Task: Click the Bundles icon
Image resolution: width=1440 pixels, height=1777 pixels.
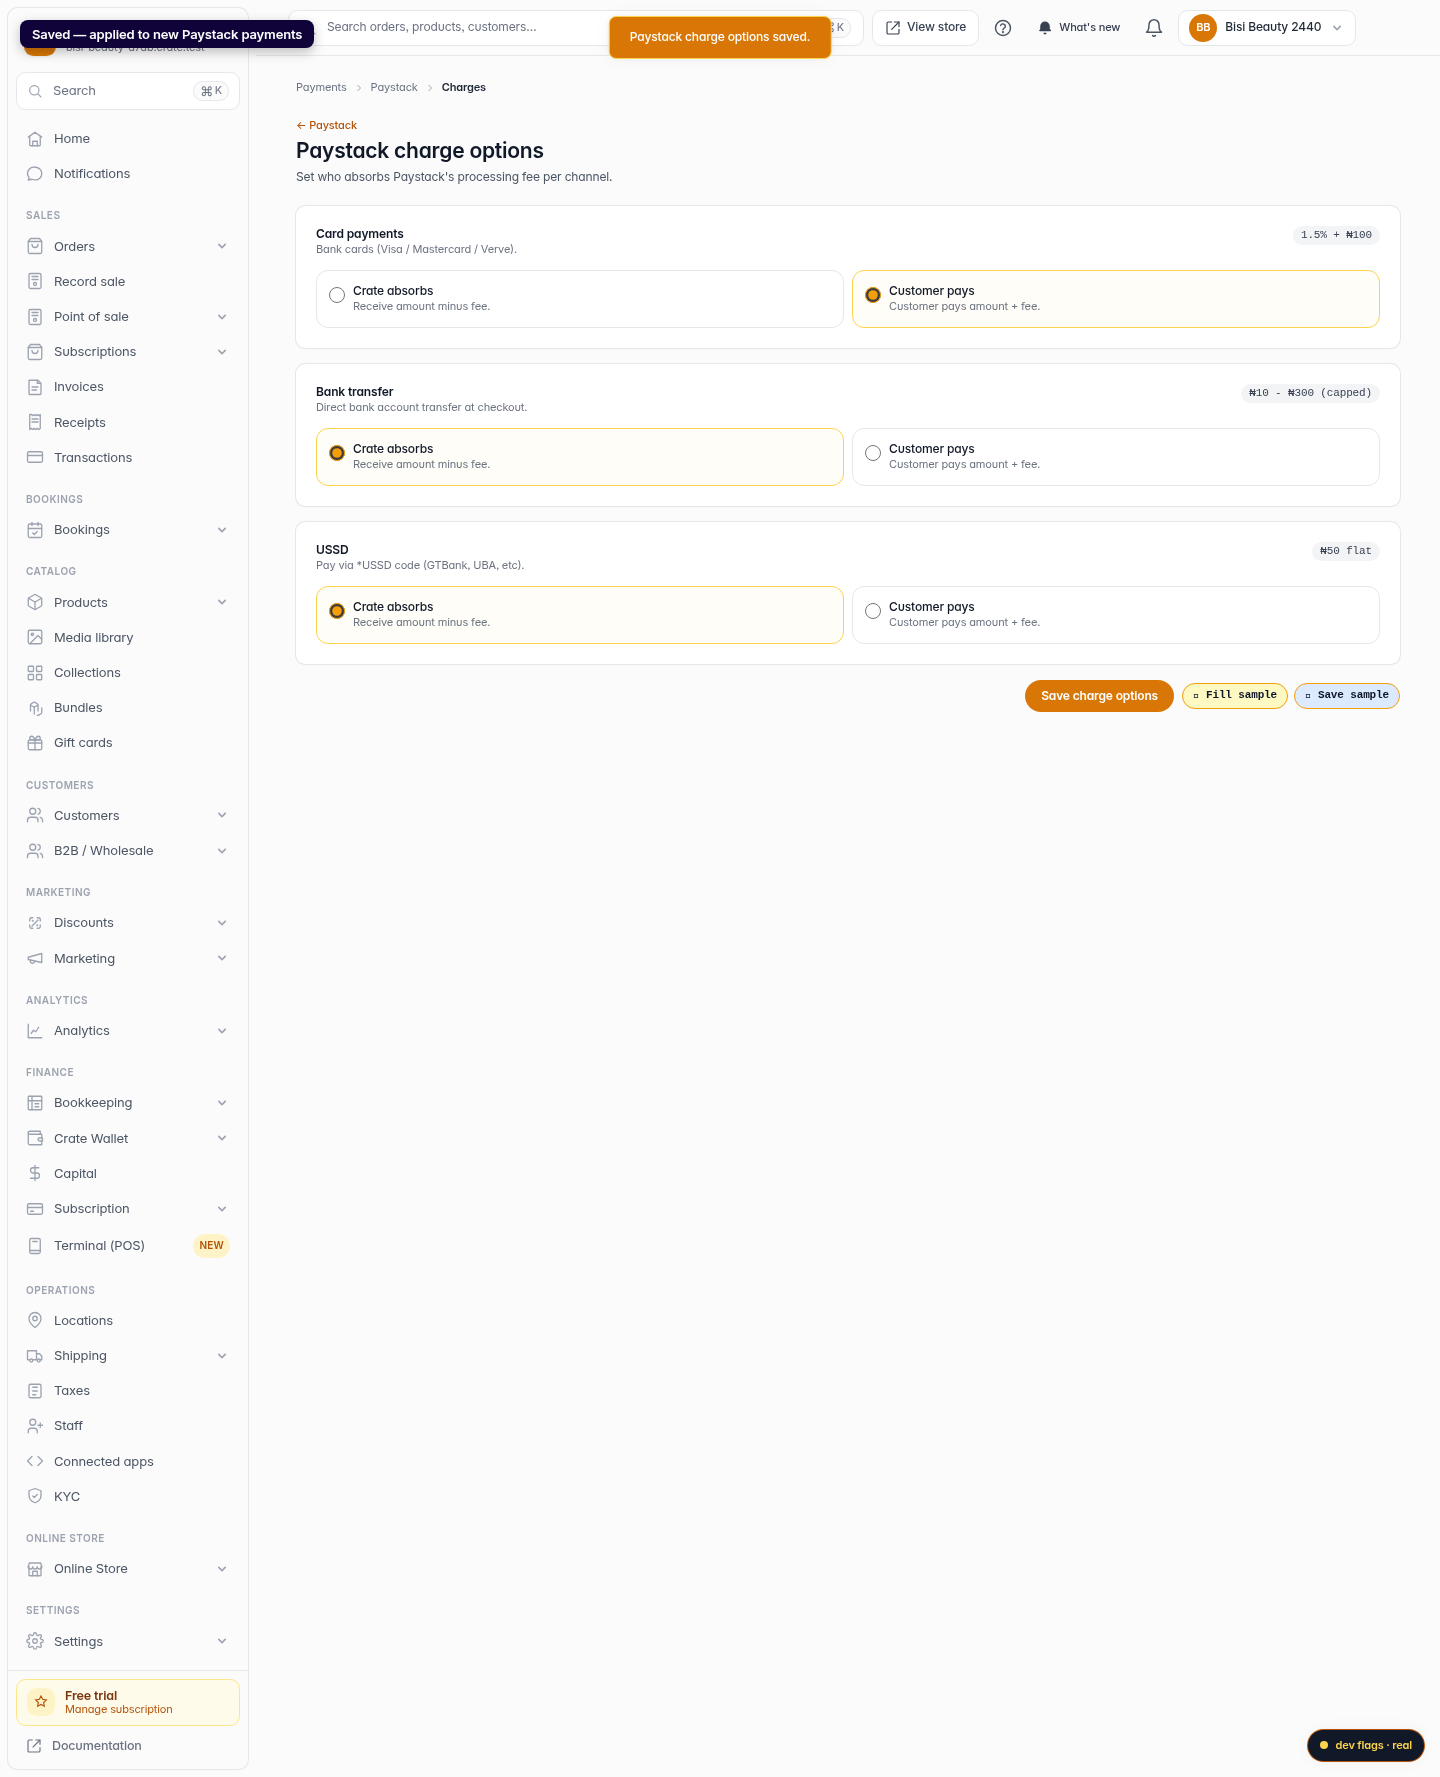Action: (35, 708)
